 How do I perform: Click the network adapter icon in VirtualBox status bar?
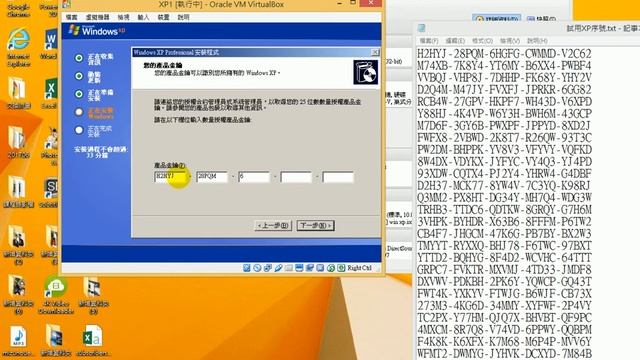pos(268,268)
